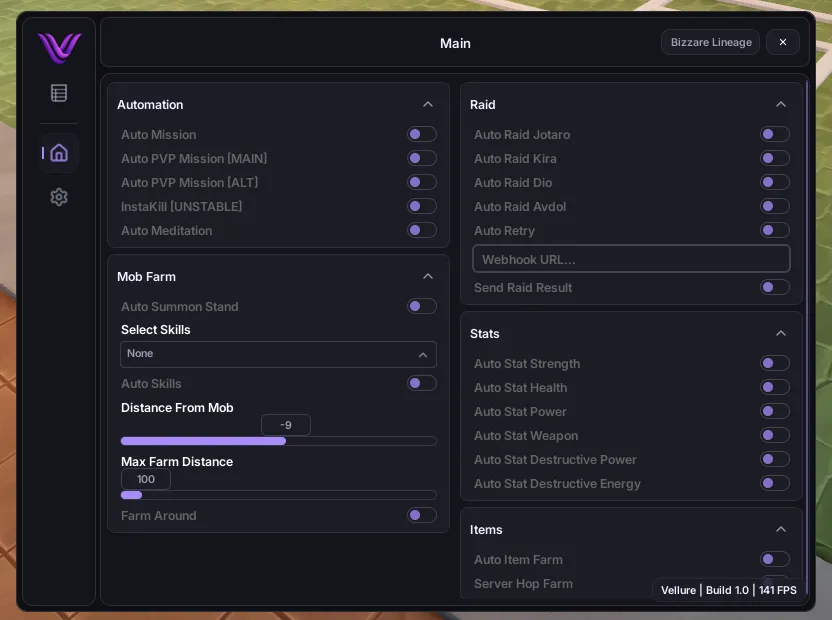Turn on InstaKill [UNSTABLE]

421,206
